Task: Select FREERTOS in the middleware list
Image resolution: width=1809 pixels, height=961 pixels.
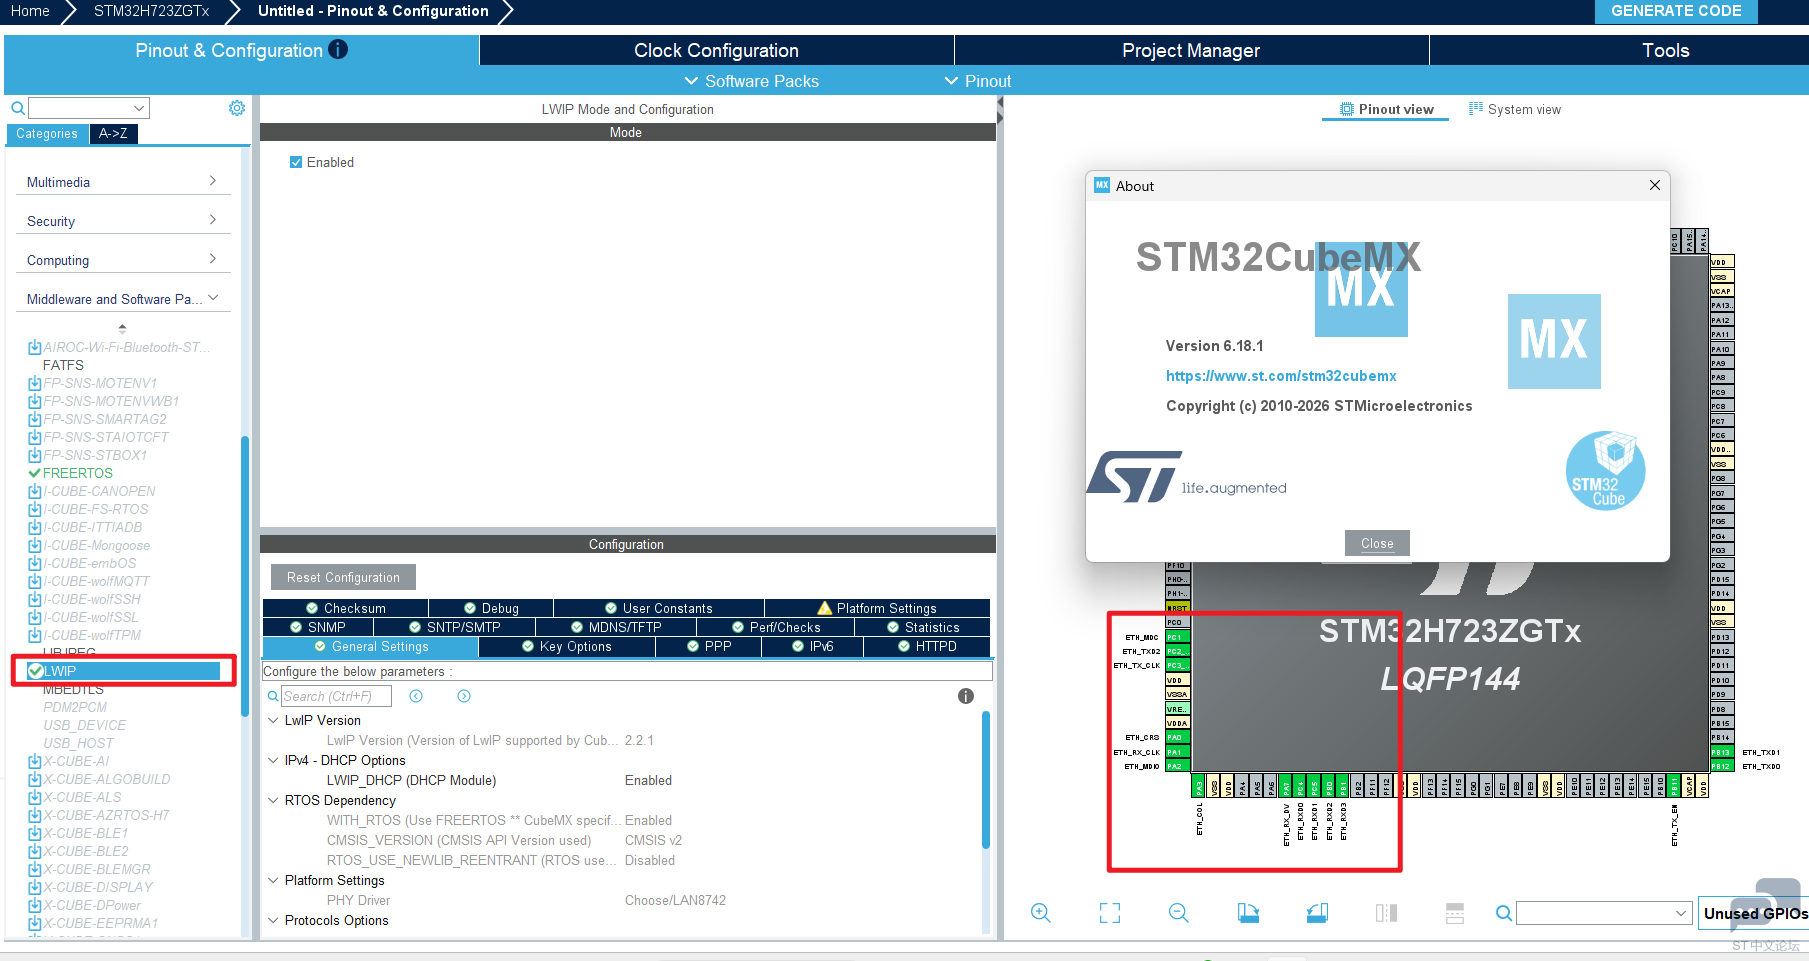Action: coord(77,473)
